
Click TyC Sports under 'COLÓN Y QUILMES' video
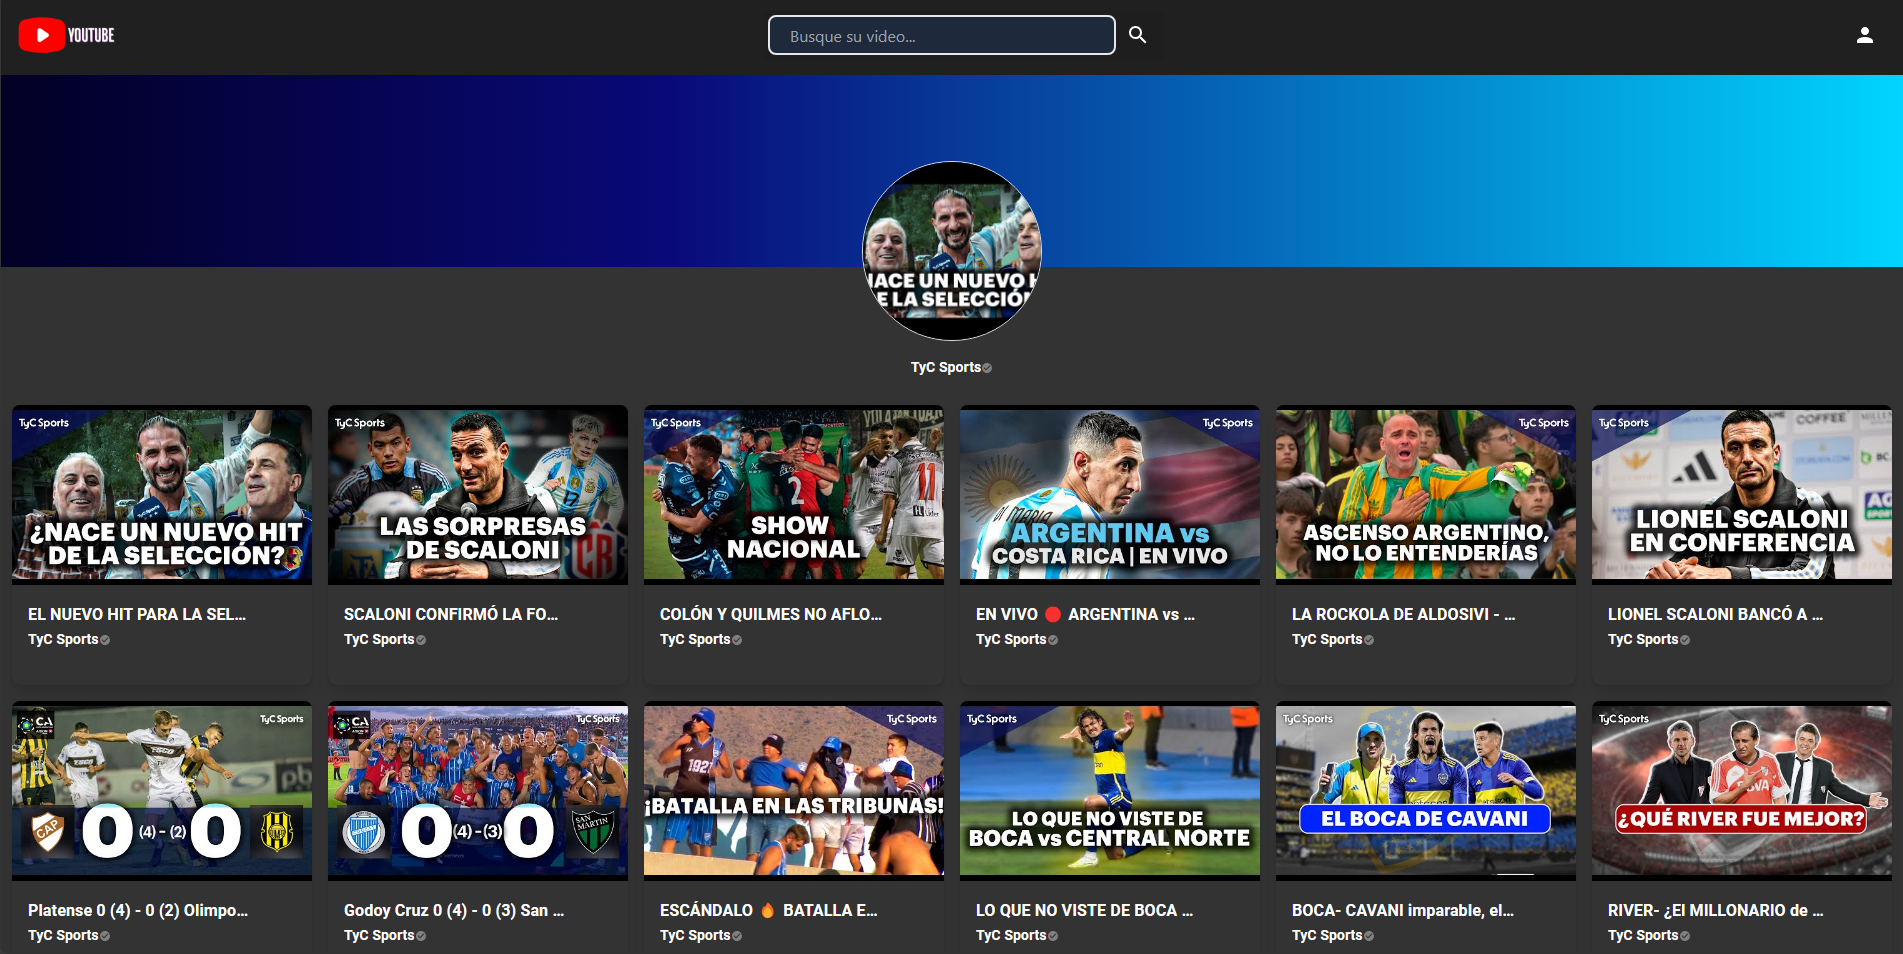click(x=695, y=639)
